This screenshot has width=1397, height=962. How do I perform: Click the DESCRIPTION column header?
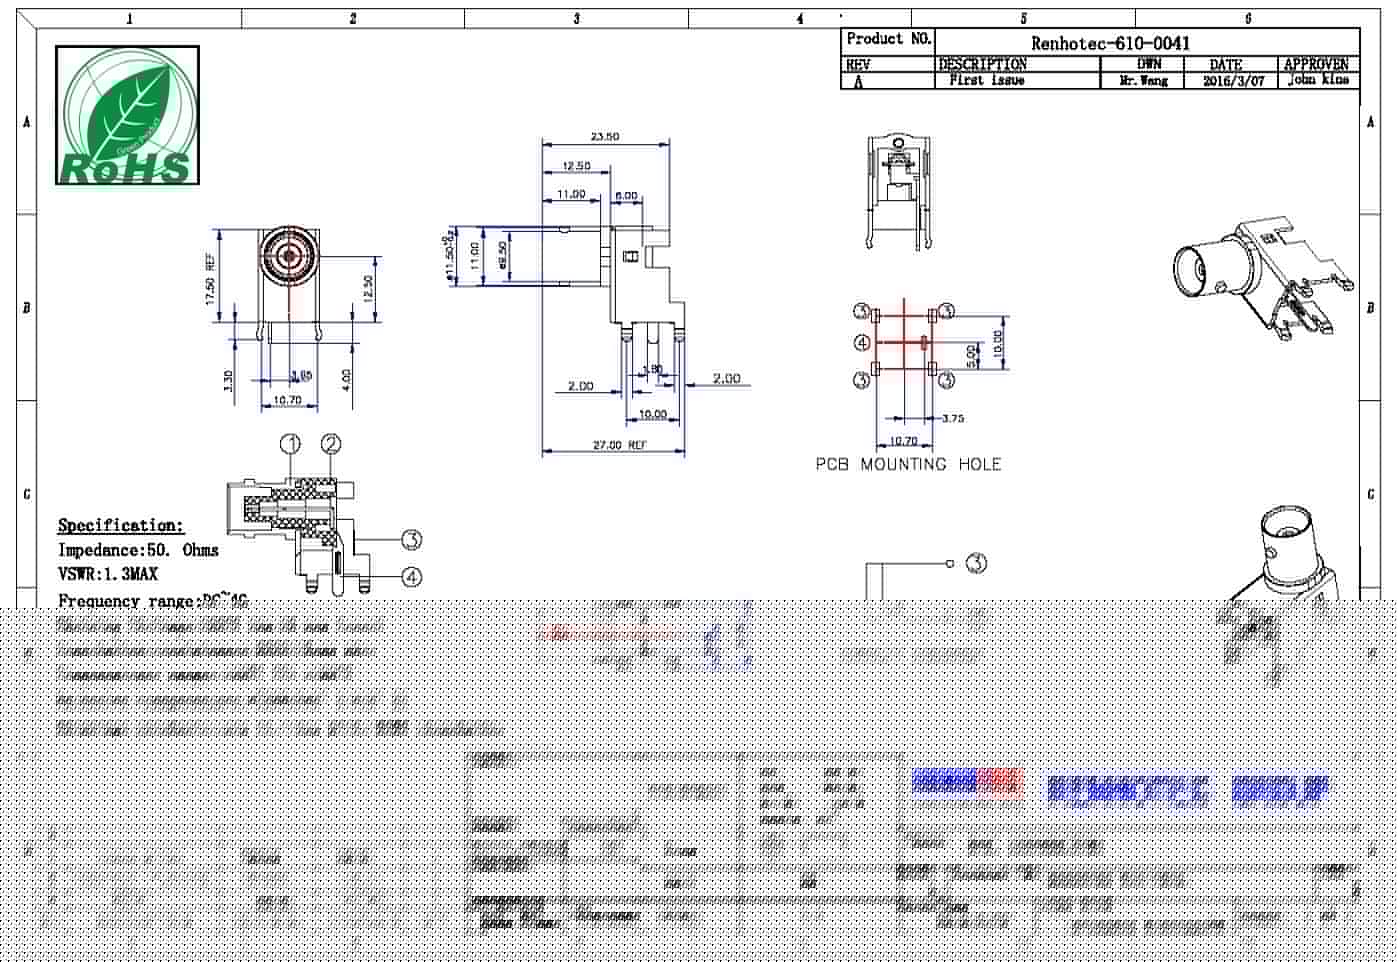(982, 62)
